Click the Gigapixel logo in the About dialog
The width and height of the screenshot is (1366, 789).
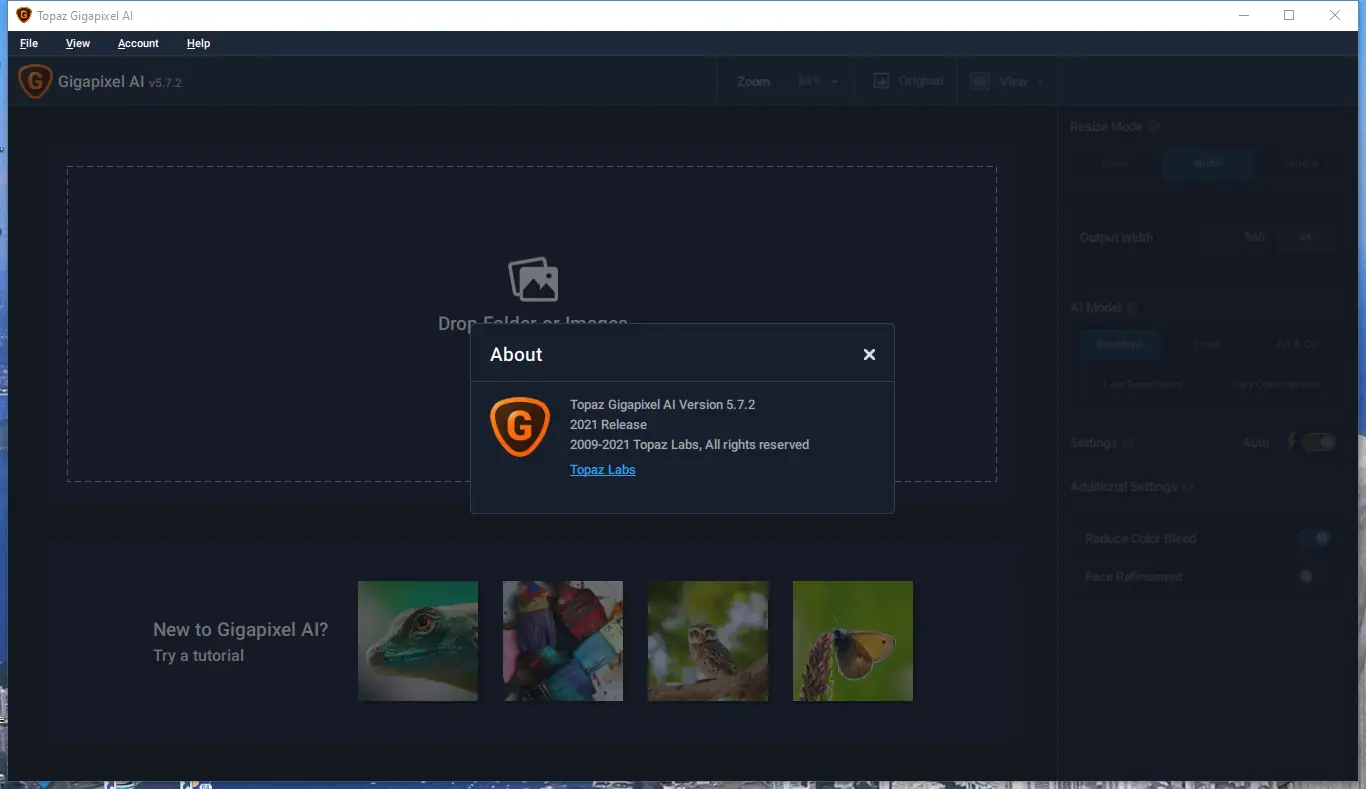(x=520, y=427)
